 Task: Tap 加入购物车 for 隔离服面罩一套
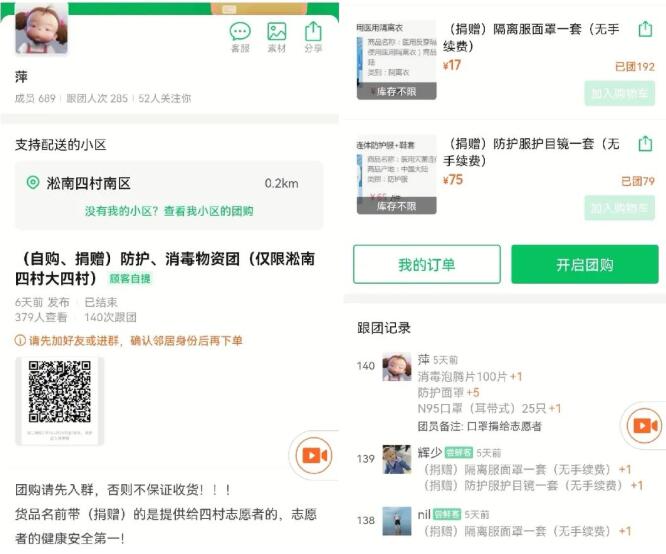coord(619,93)
